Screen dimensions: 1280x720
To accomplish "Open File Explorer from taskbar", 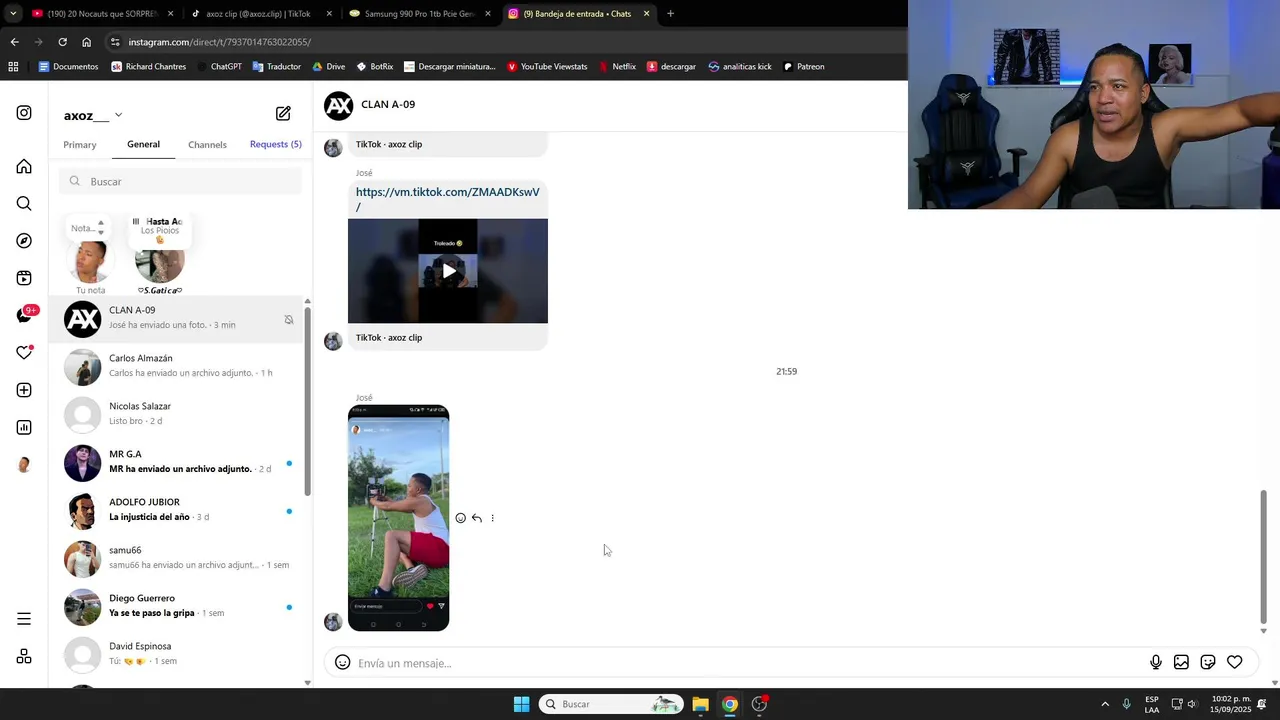I will point(700,704).
